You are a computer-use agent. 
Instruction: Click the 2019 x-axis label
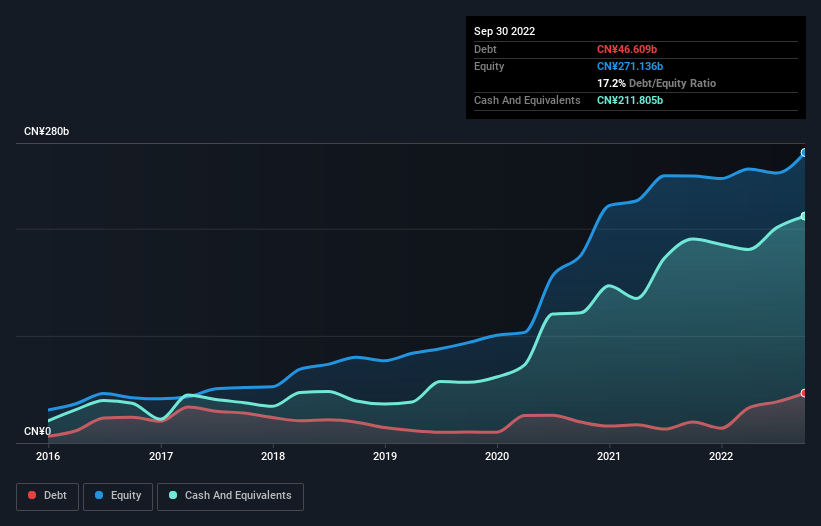tap(385, 456)
